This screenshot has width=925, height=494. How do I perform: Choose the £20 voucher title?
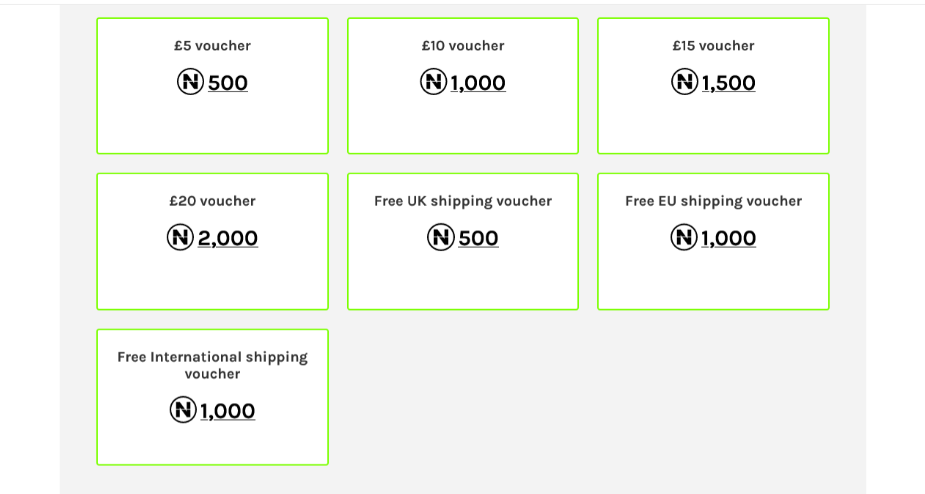pyautogui.click(x=212, y=201)
